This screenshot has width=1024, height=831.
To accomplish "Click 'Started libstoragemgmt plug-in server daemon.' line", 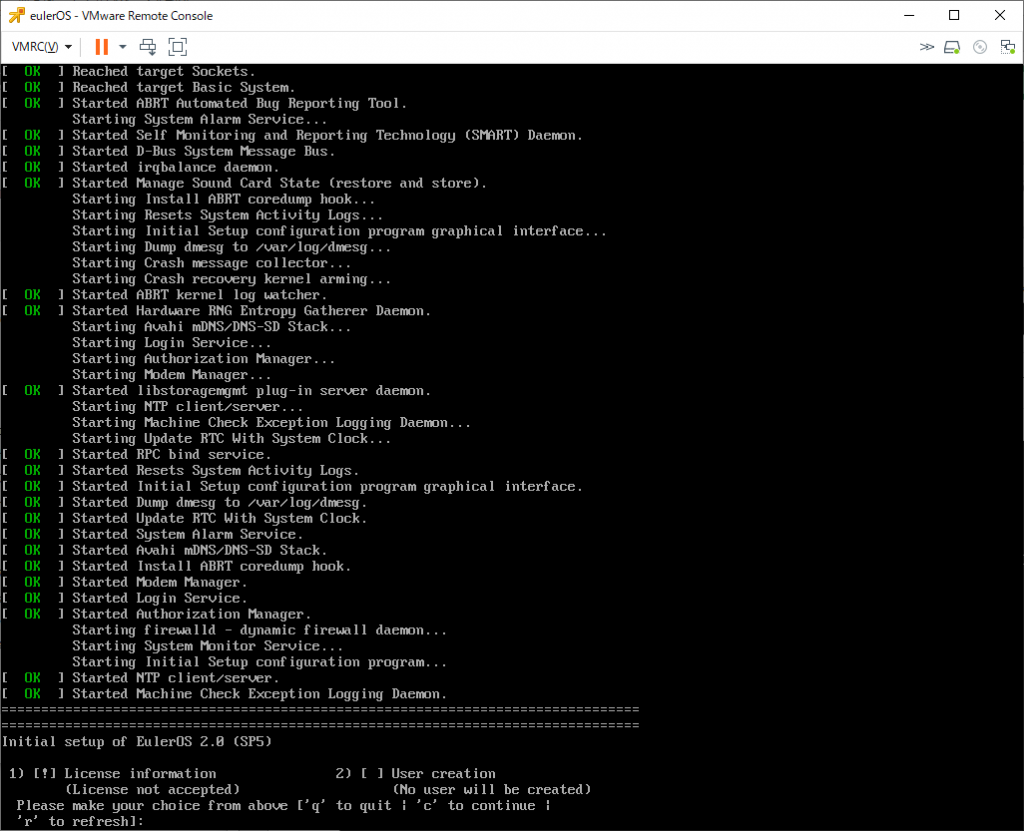I will pos(251,391).
